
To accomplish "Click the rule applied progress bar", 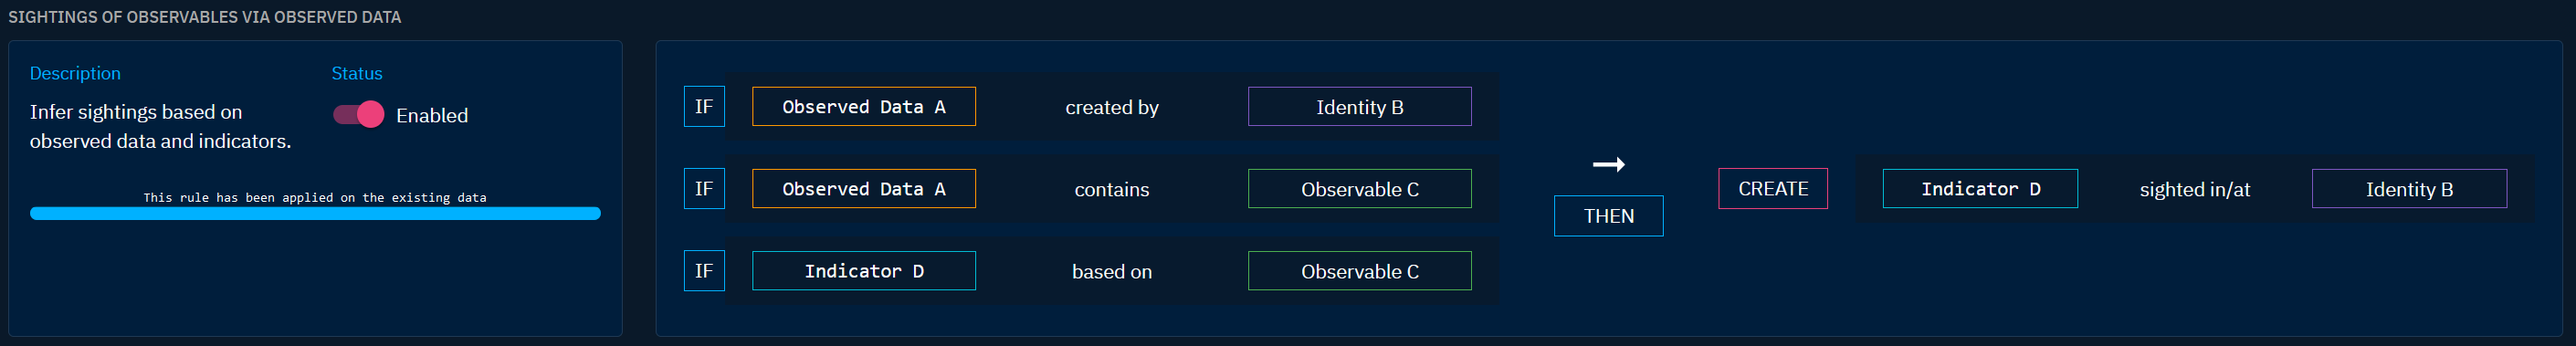I will tap(315, 213).
